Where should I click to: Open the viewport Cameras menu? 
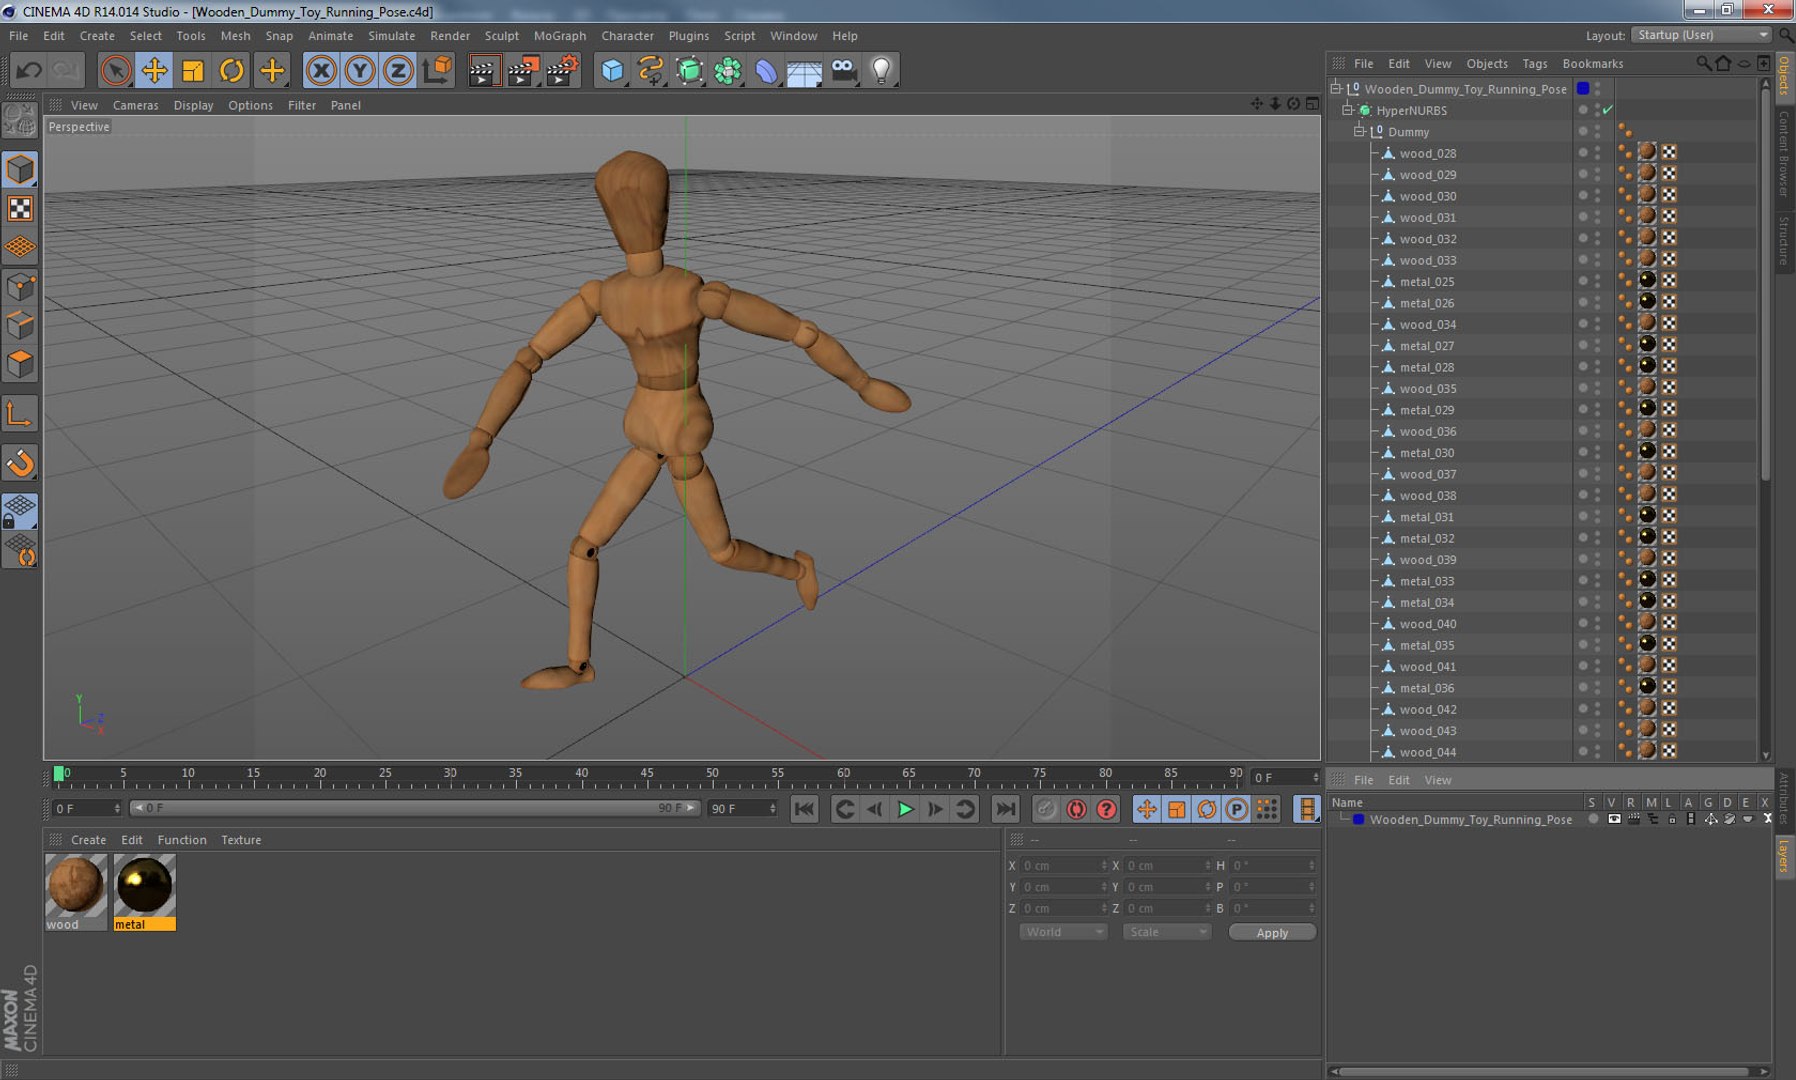[135, 105]
